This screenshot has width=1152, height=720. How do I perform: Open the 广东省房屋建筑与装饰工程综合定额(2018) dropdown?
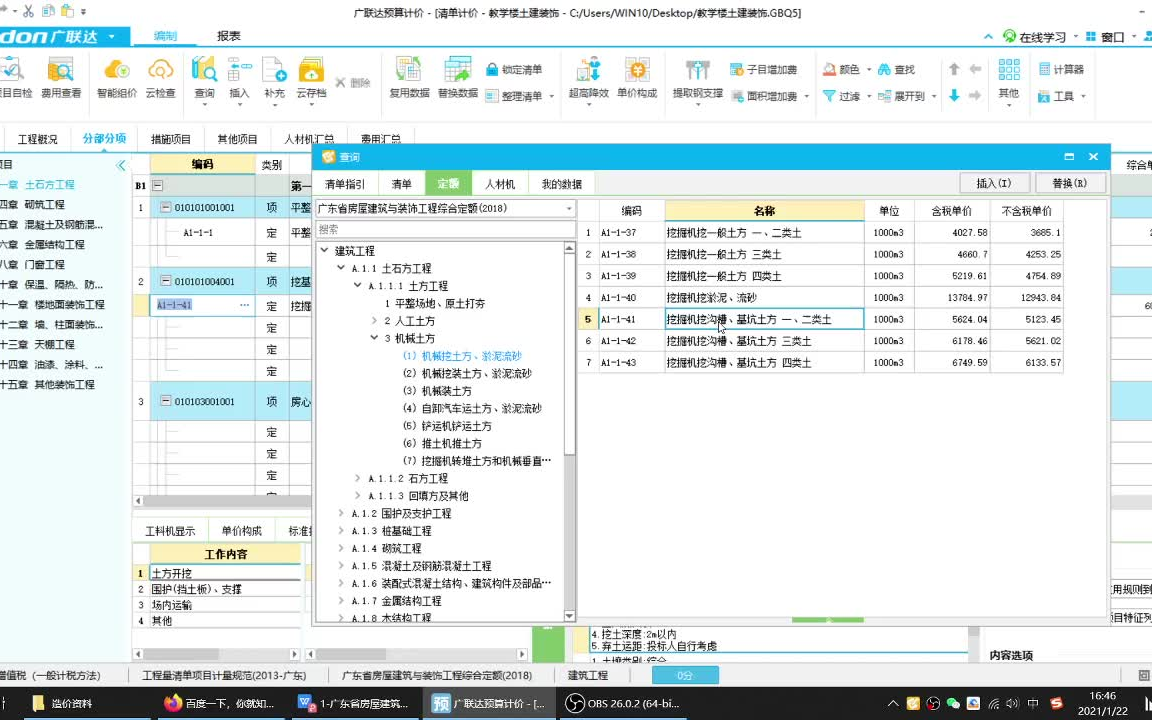pos(569,208)
